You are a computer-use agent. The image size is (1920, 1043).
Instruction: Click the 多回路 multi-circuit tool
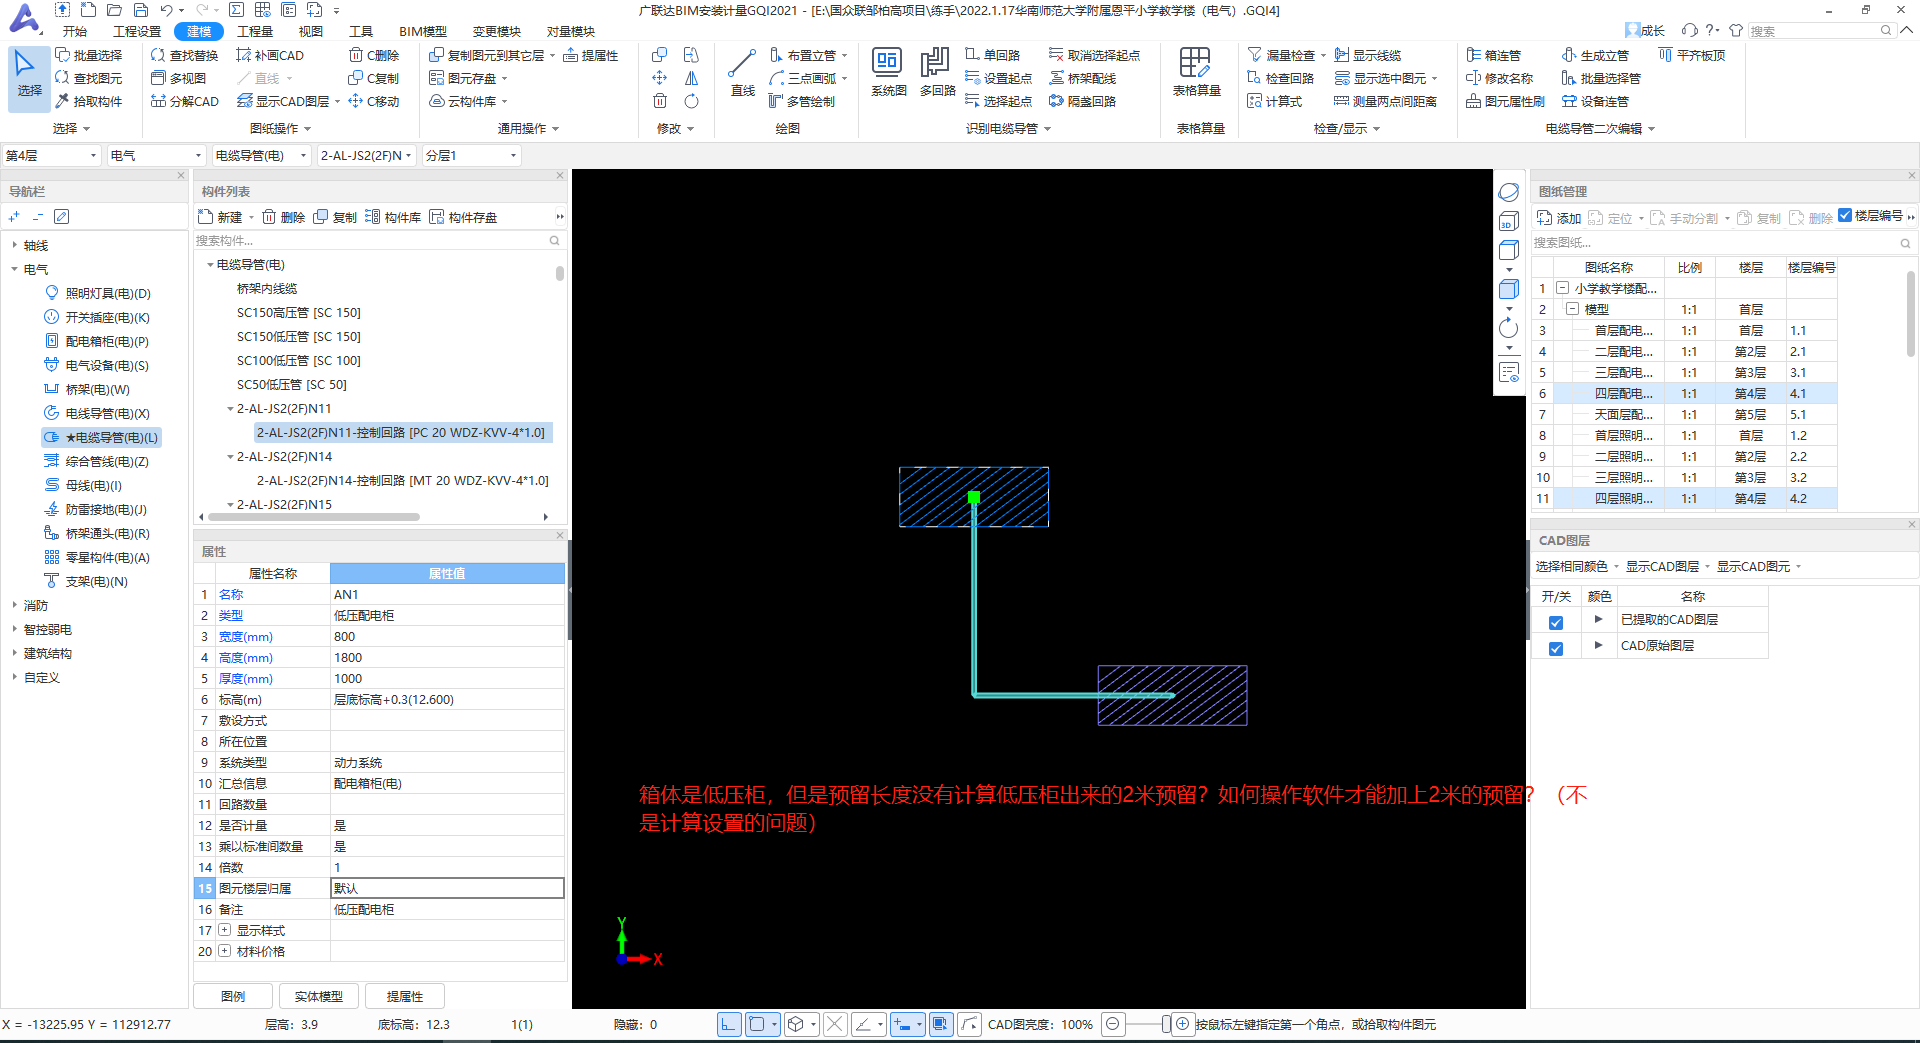click(937, 74)
